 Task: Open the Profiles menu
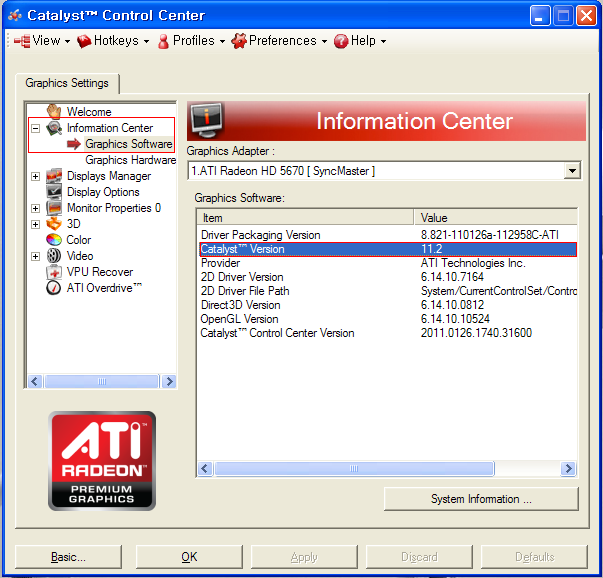click(x=191, y=41)
